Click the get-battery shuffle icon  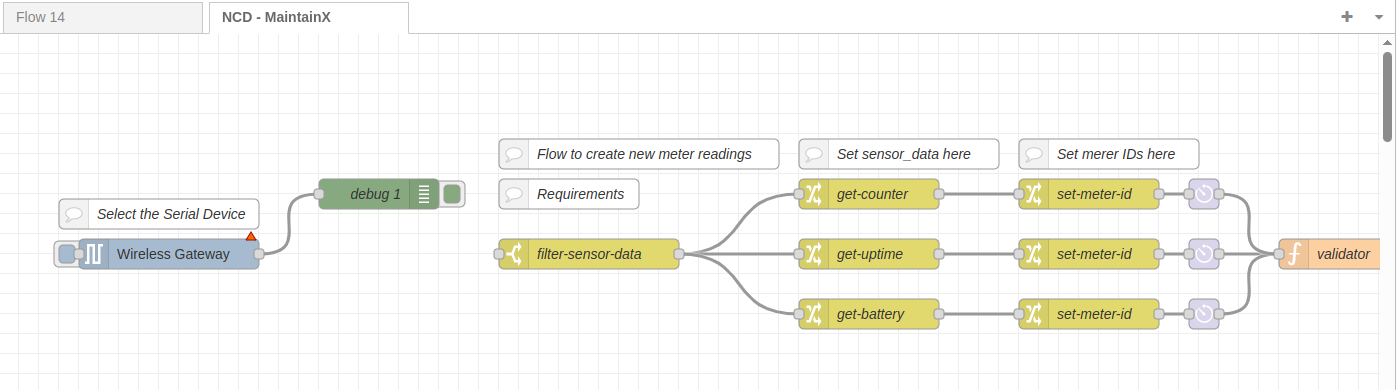(x=814, y=314)
